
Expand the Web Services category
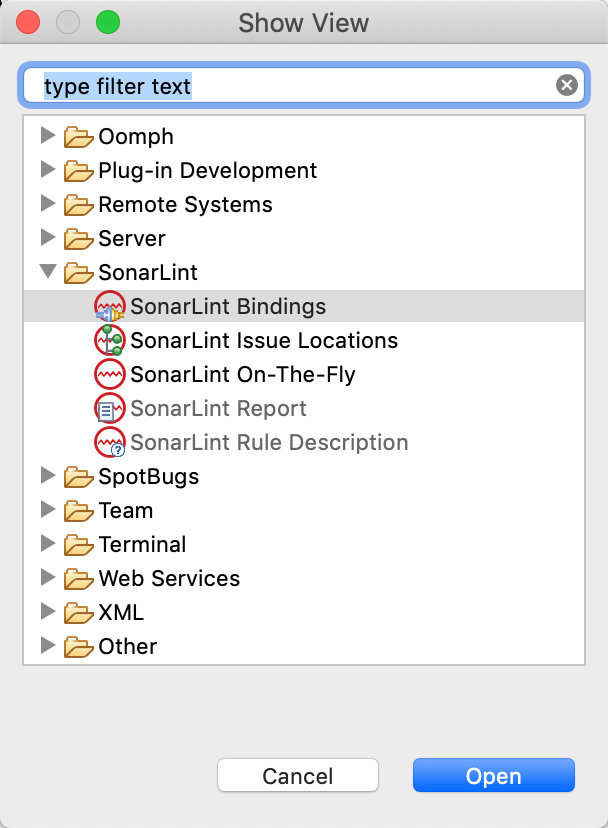point(48,578)
